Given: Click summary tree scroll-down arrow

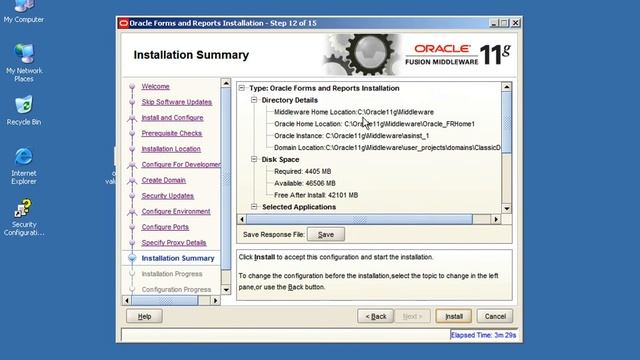Looking at the screenshot, I should coord(507,209).
